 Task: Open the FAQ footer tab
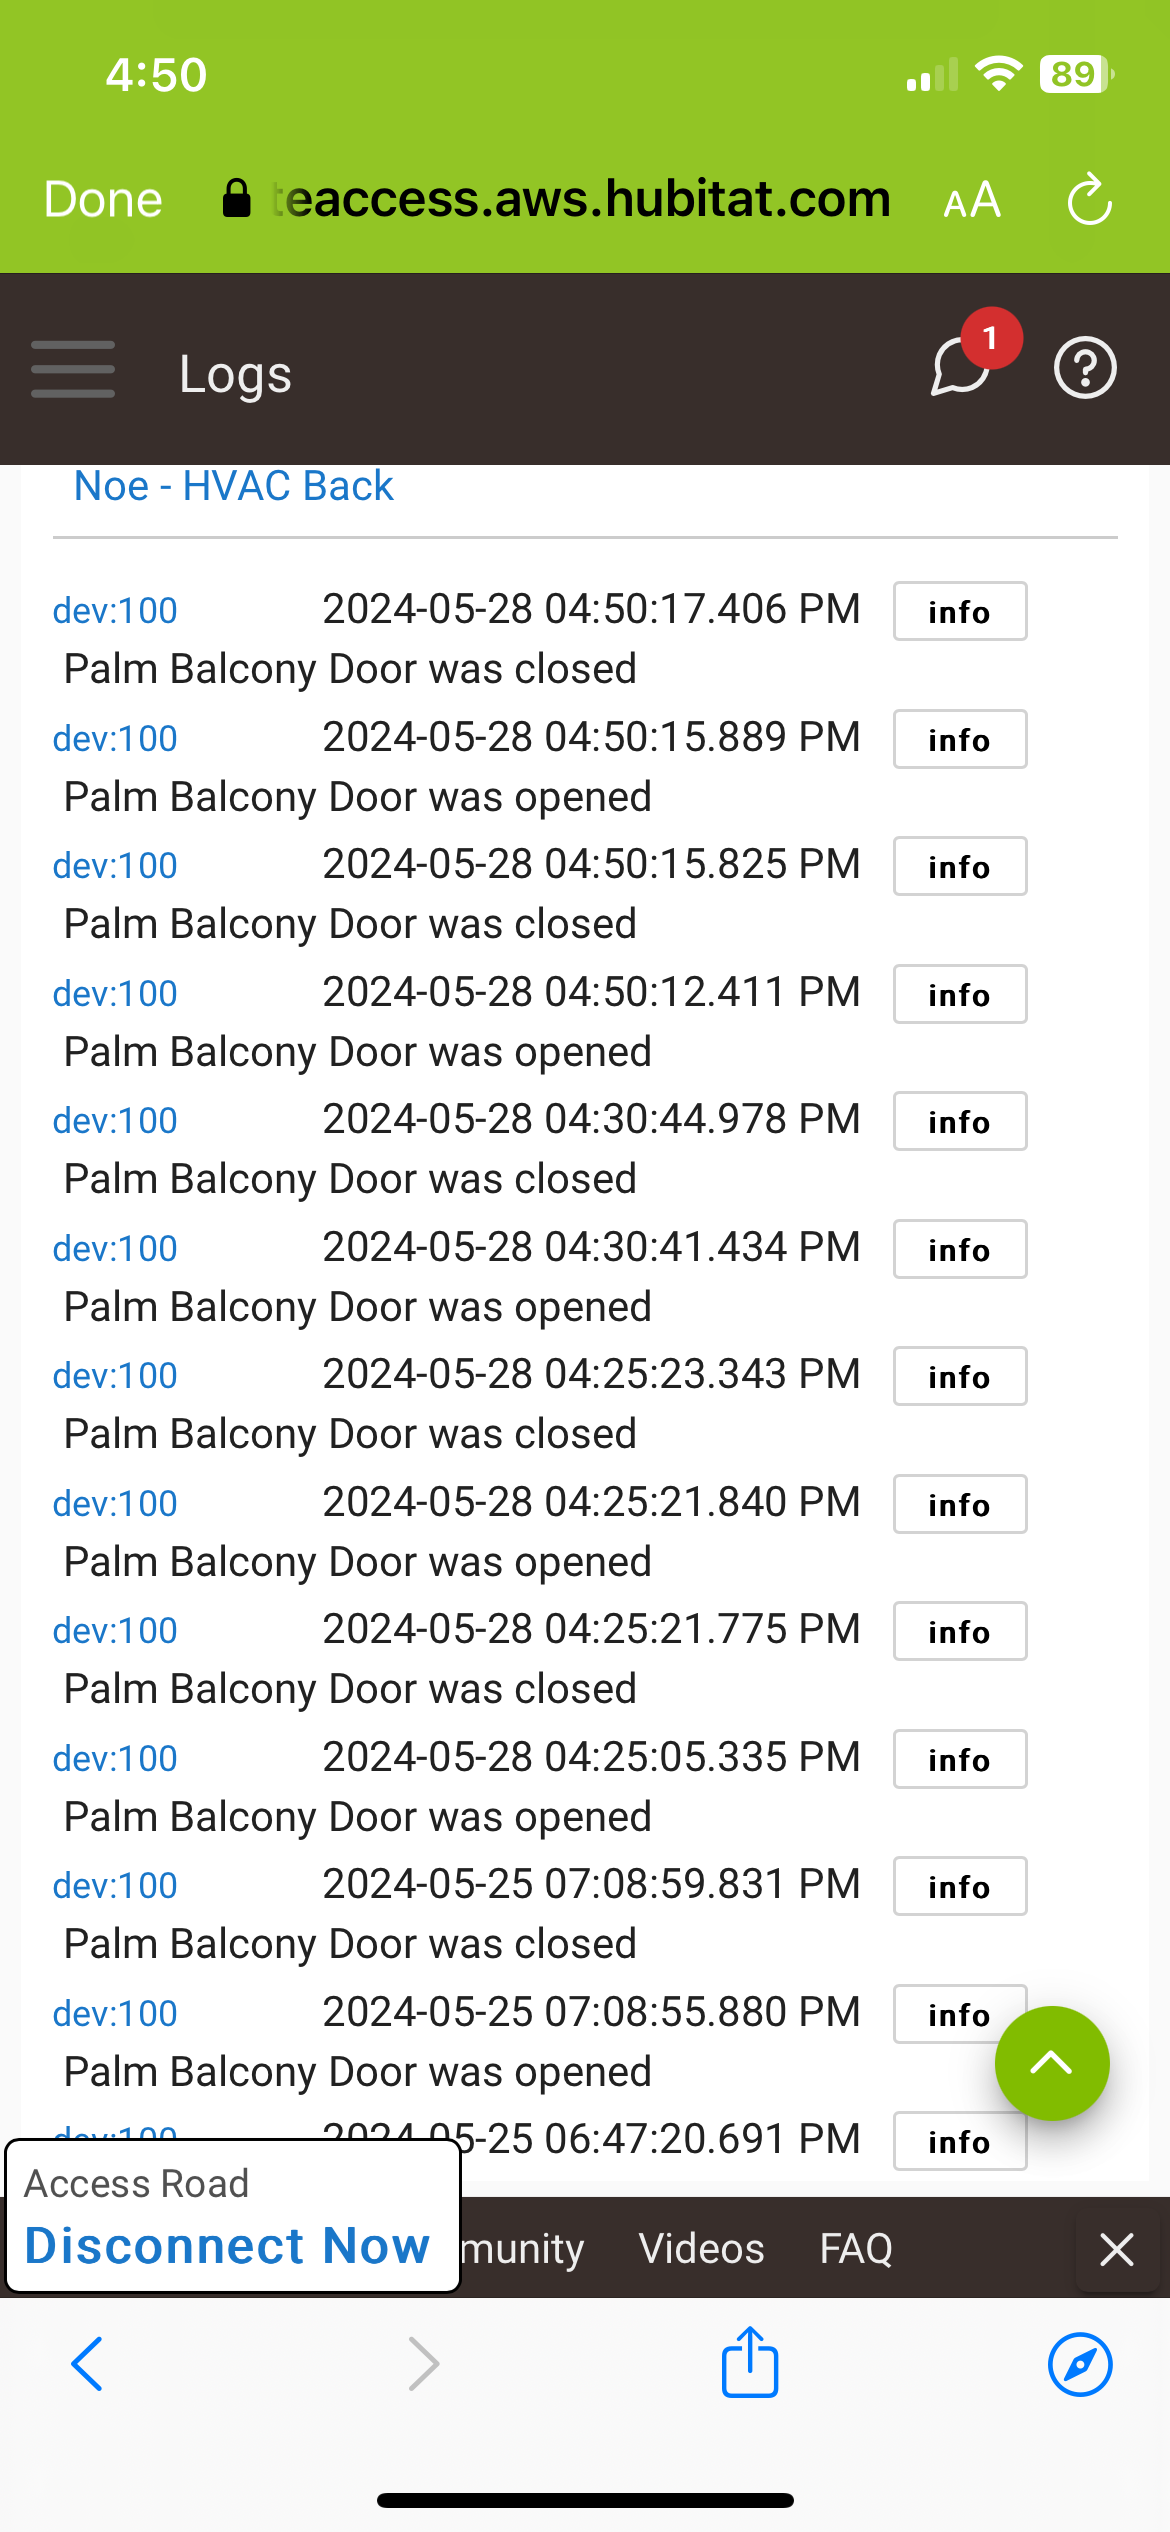(x=856, y=2249)
